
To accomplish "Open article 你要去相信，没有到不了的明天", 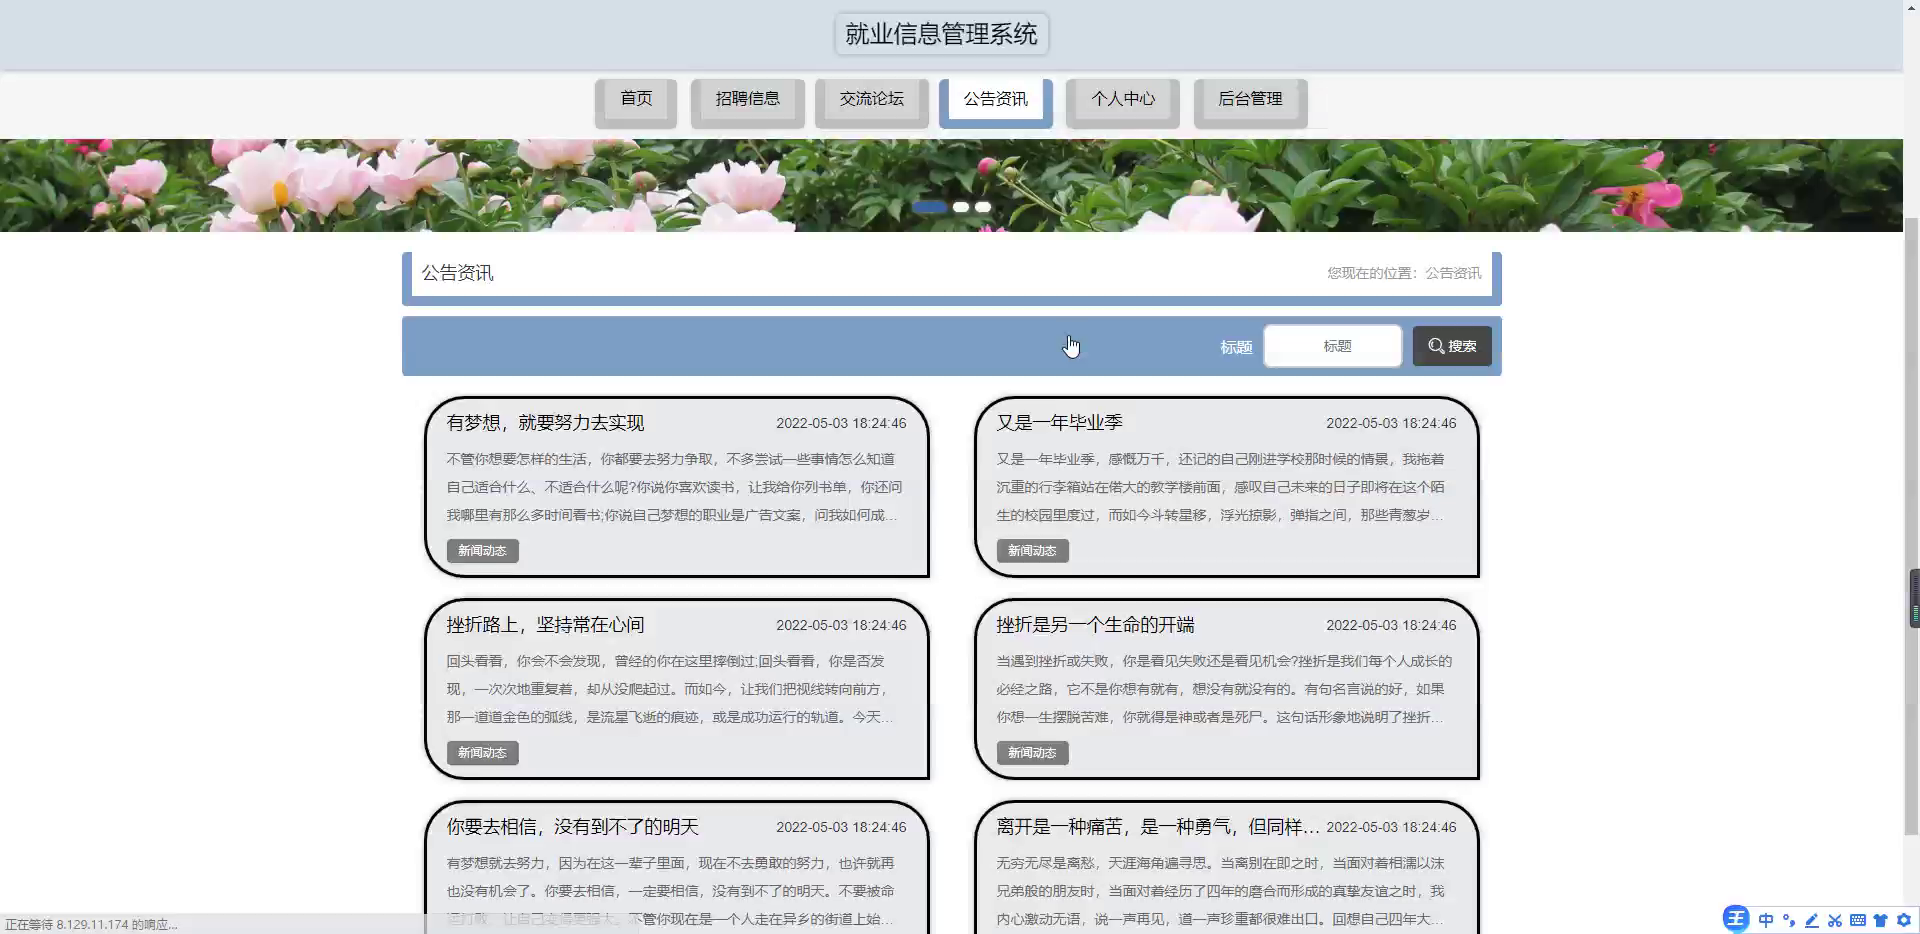I will tap(572, 827).
